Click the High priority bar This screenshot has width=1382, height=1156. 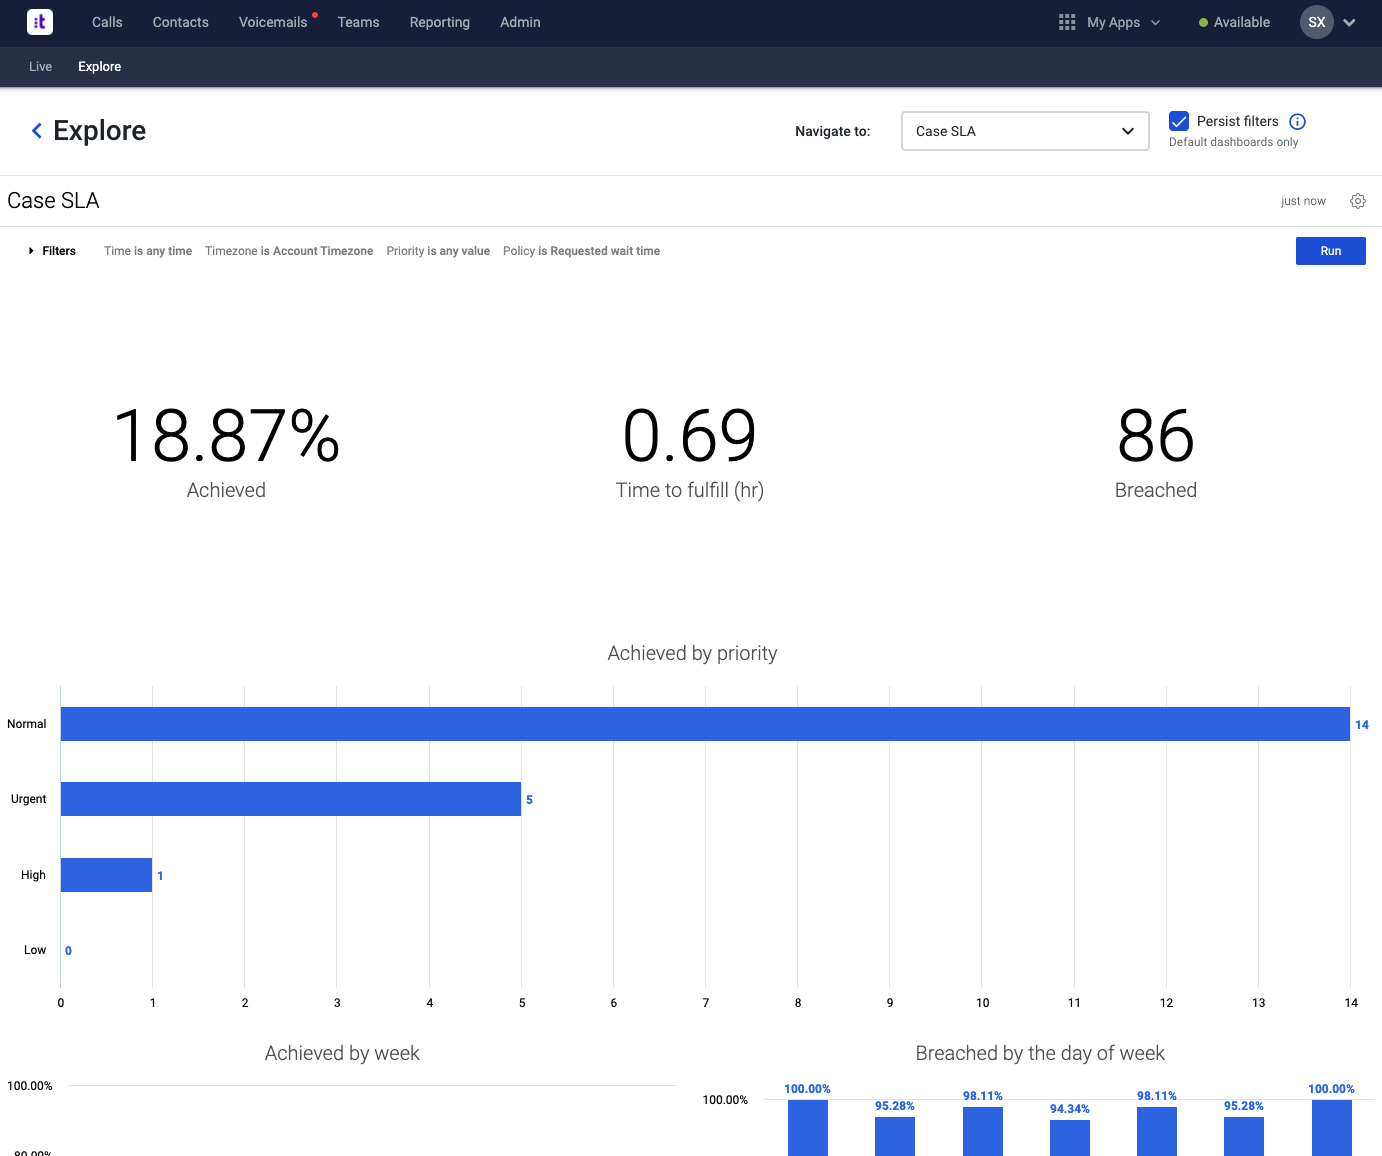106,875
